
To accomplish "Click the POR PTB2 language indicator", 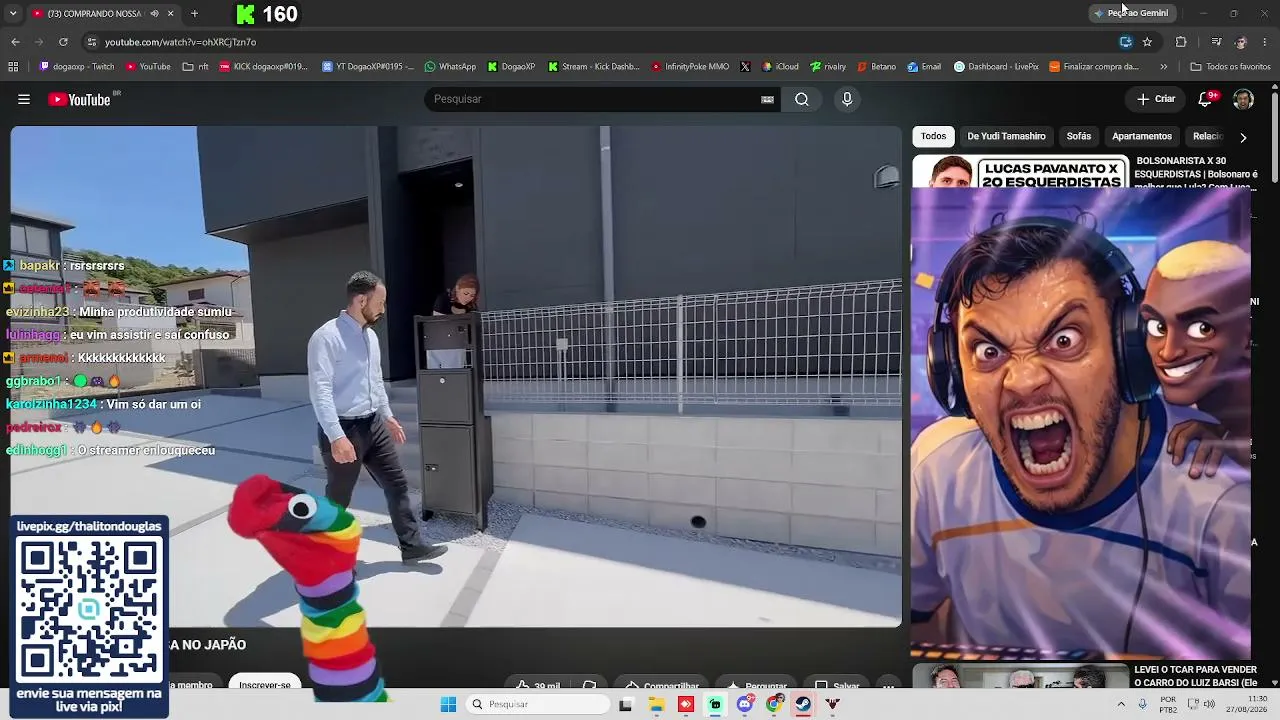I will click(1168, 704).
